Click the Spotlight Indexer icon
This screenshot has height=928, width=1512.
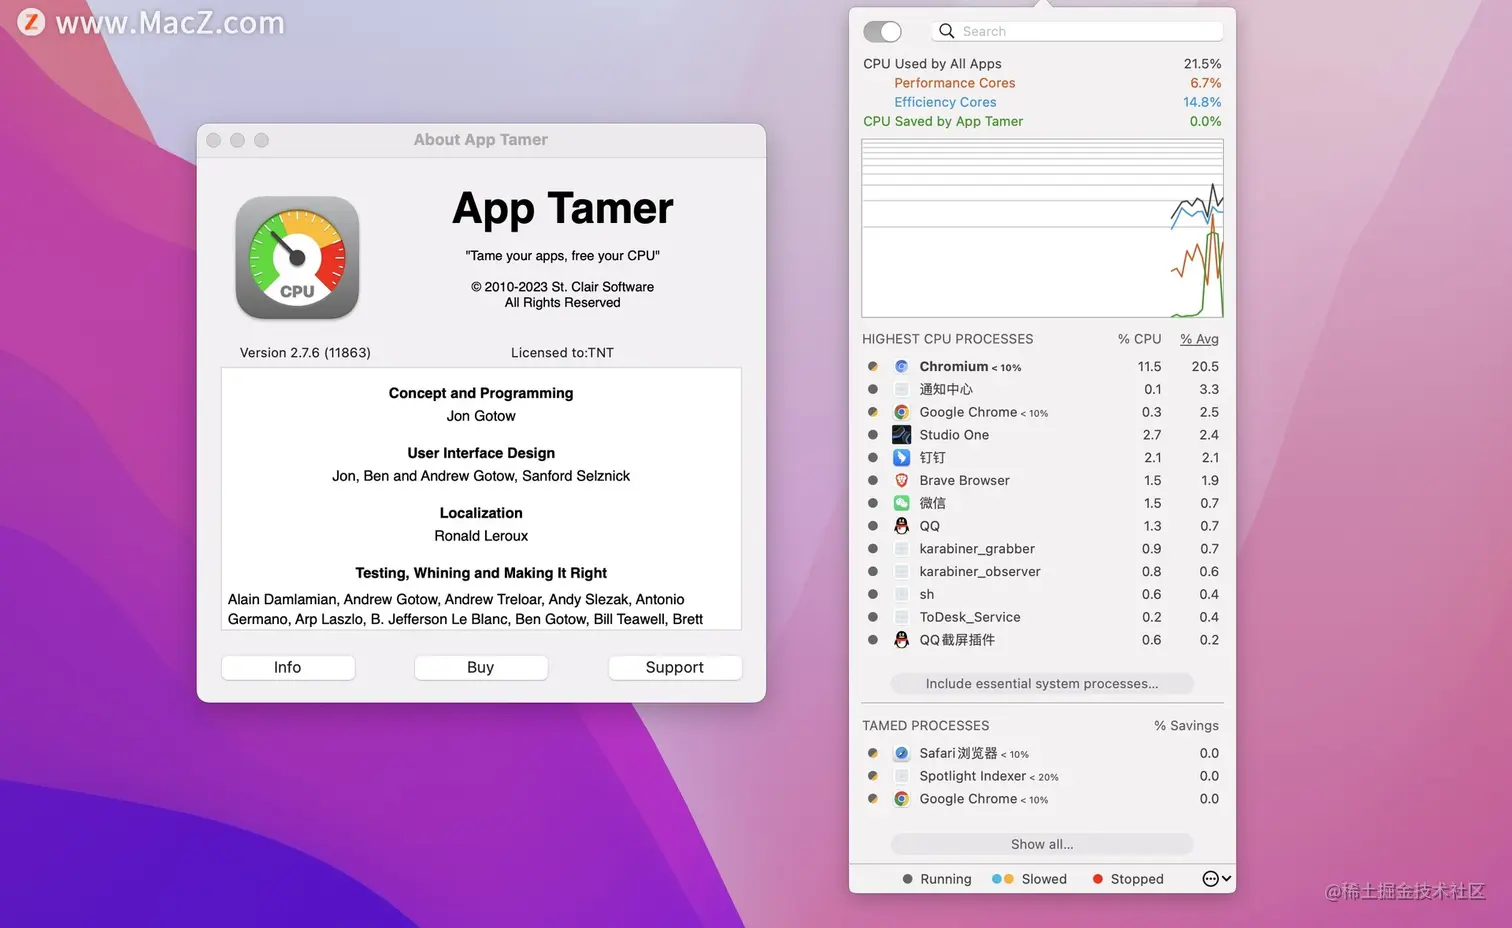point(901,776)
